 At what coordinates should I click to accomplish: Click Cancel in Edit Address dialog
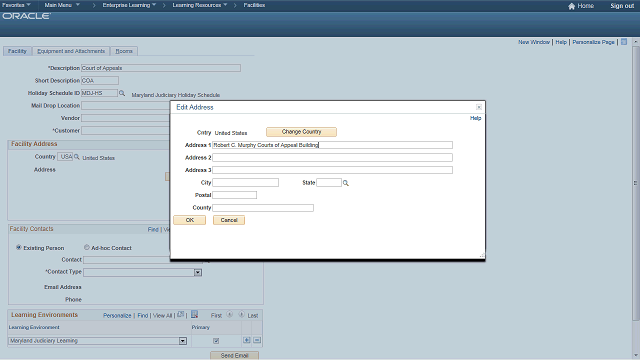point(229,220)
